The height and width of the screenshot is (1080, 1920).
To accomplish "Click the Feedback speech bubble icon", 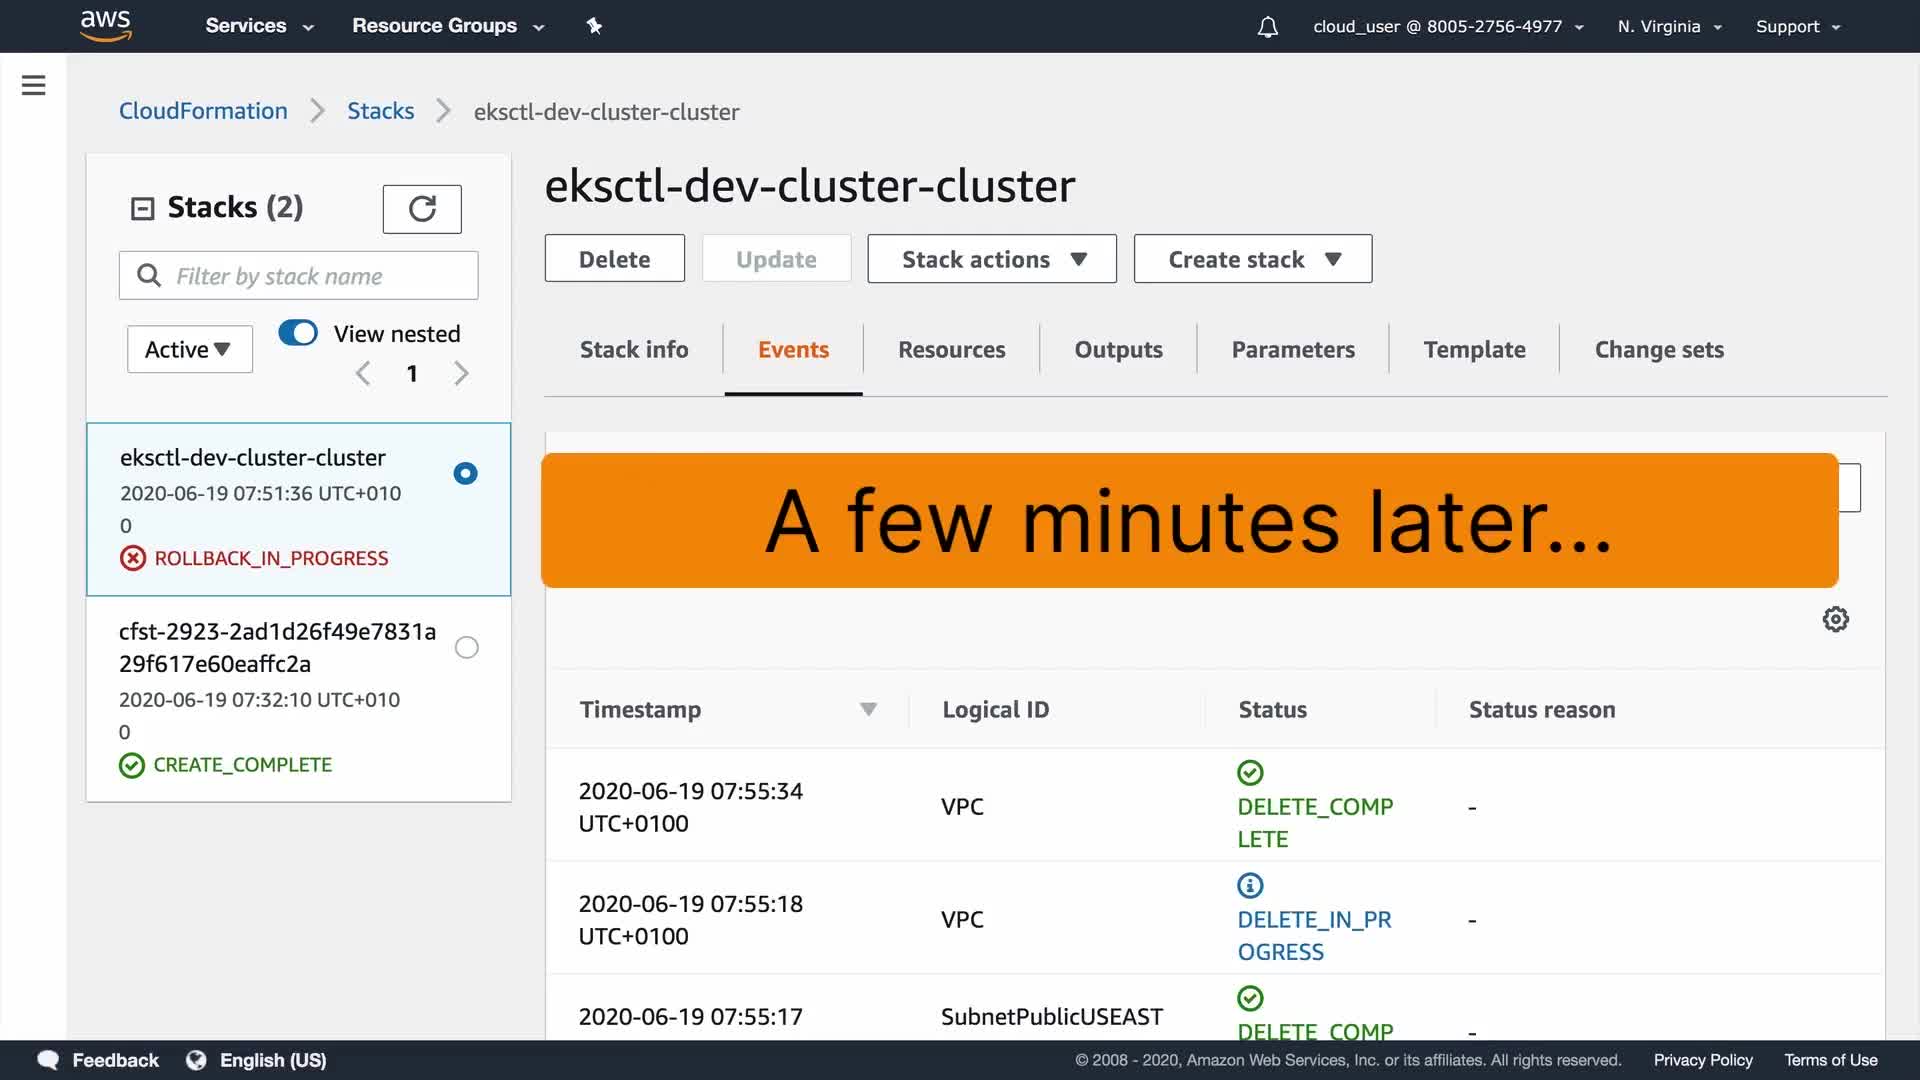I will [x=48, y=1060].
